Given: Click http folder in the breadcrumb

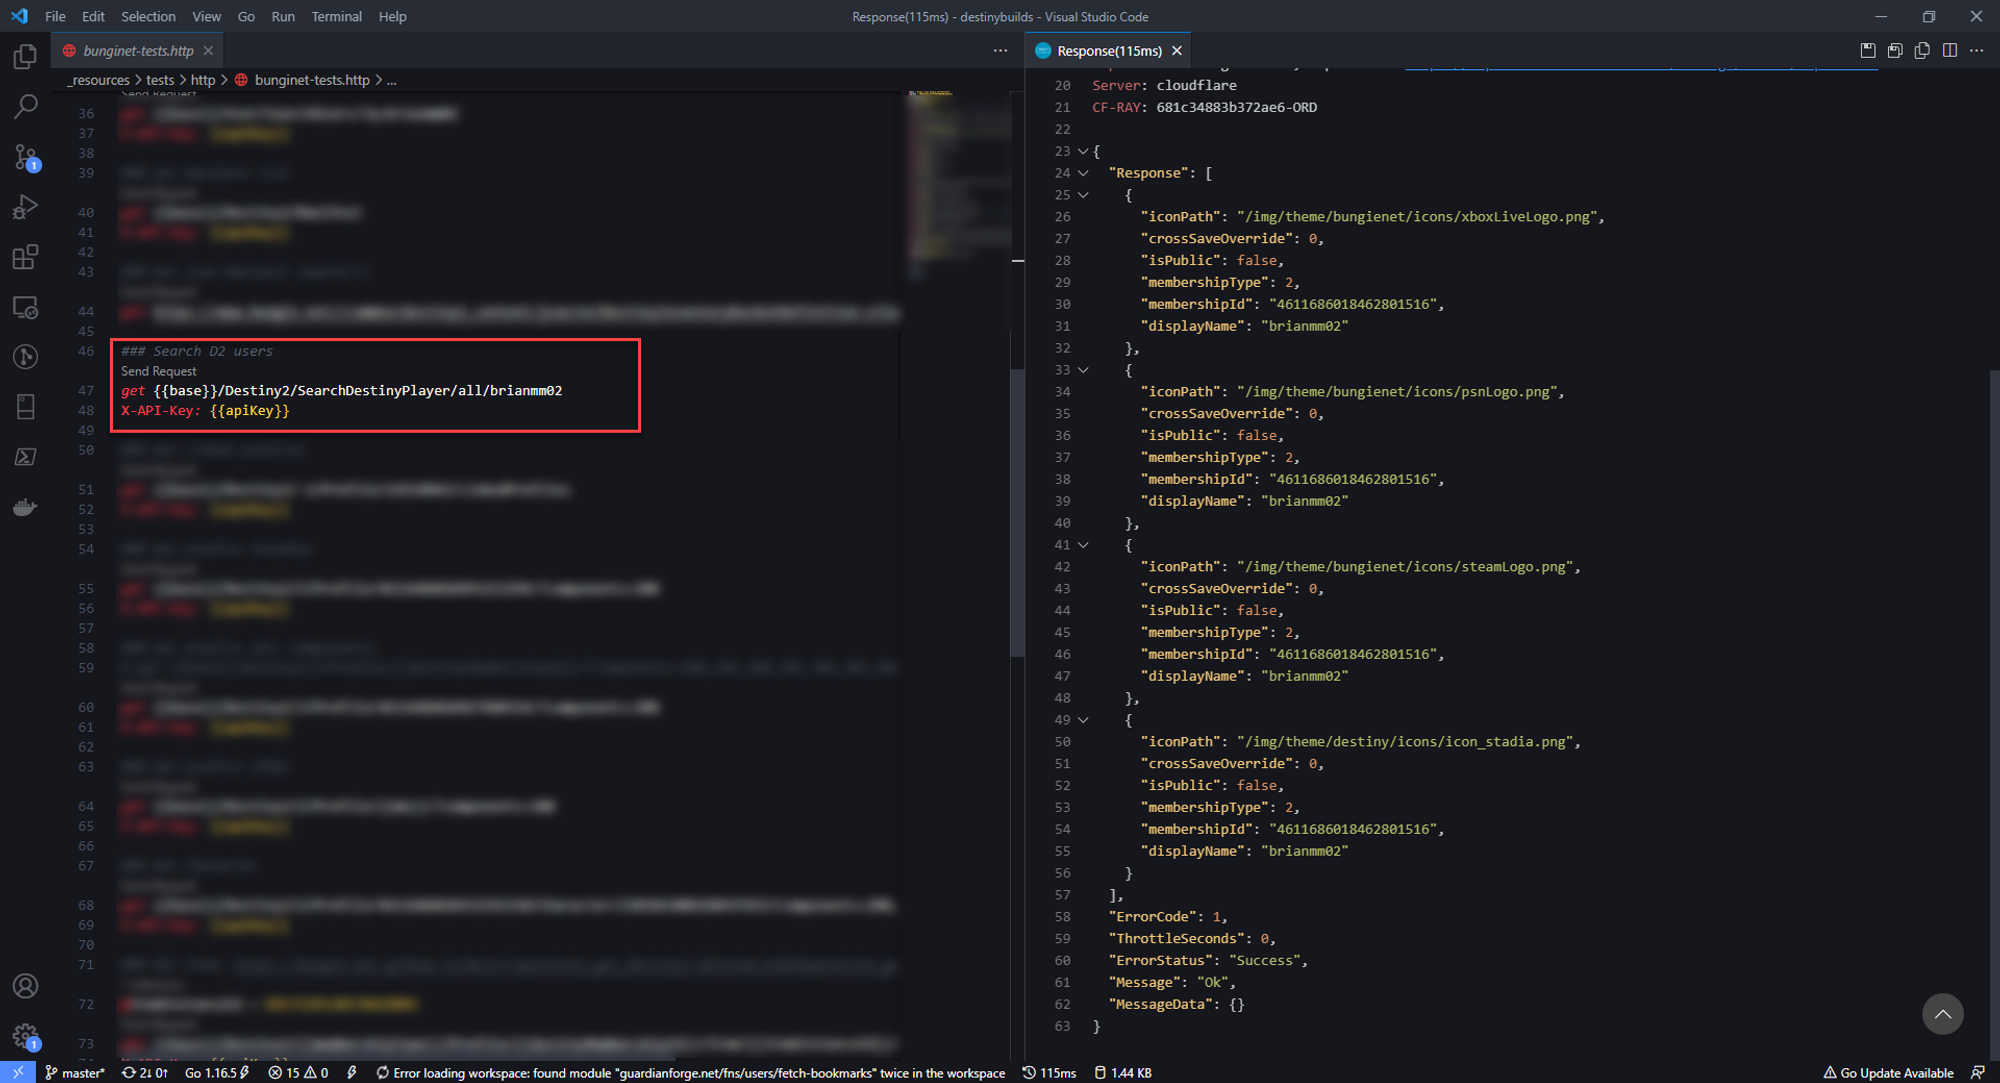Looking at the screenshot, I should pyautogui.click(x=203, y=80).
